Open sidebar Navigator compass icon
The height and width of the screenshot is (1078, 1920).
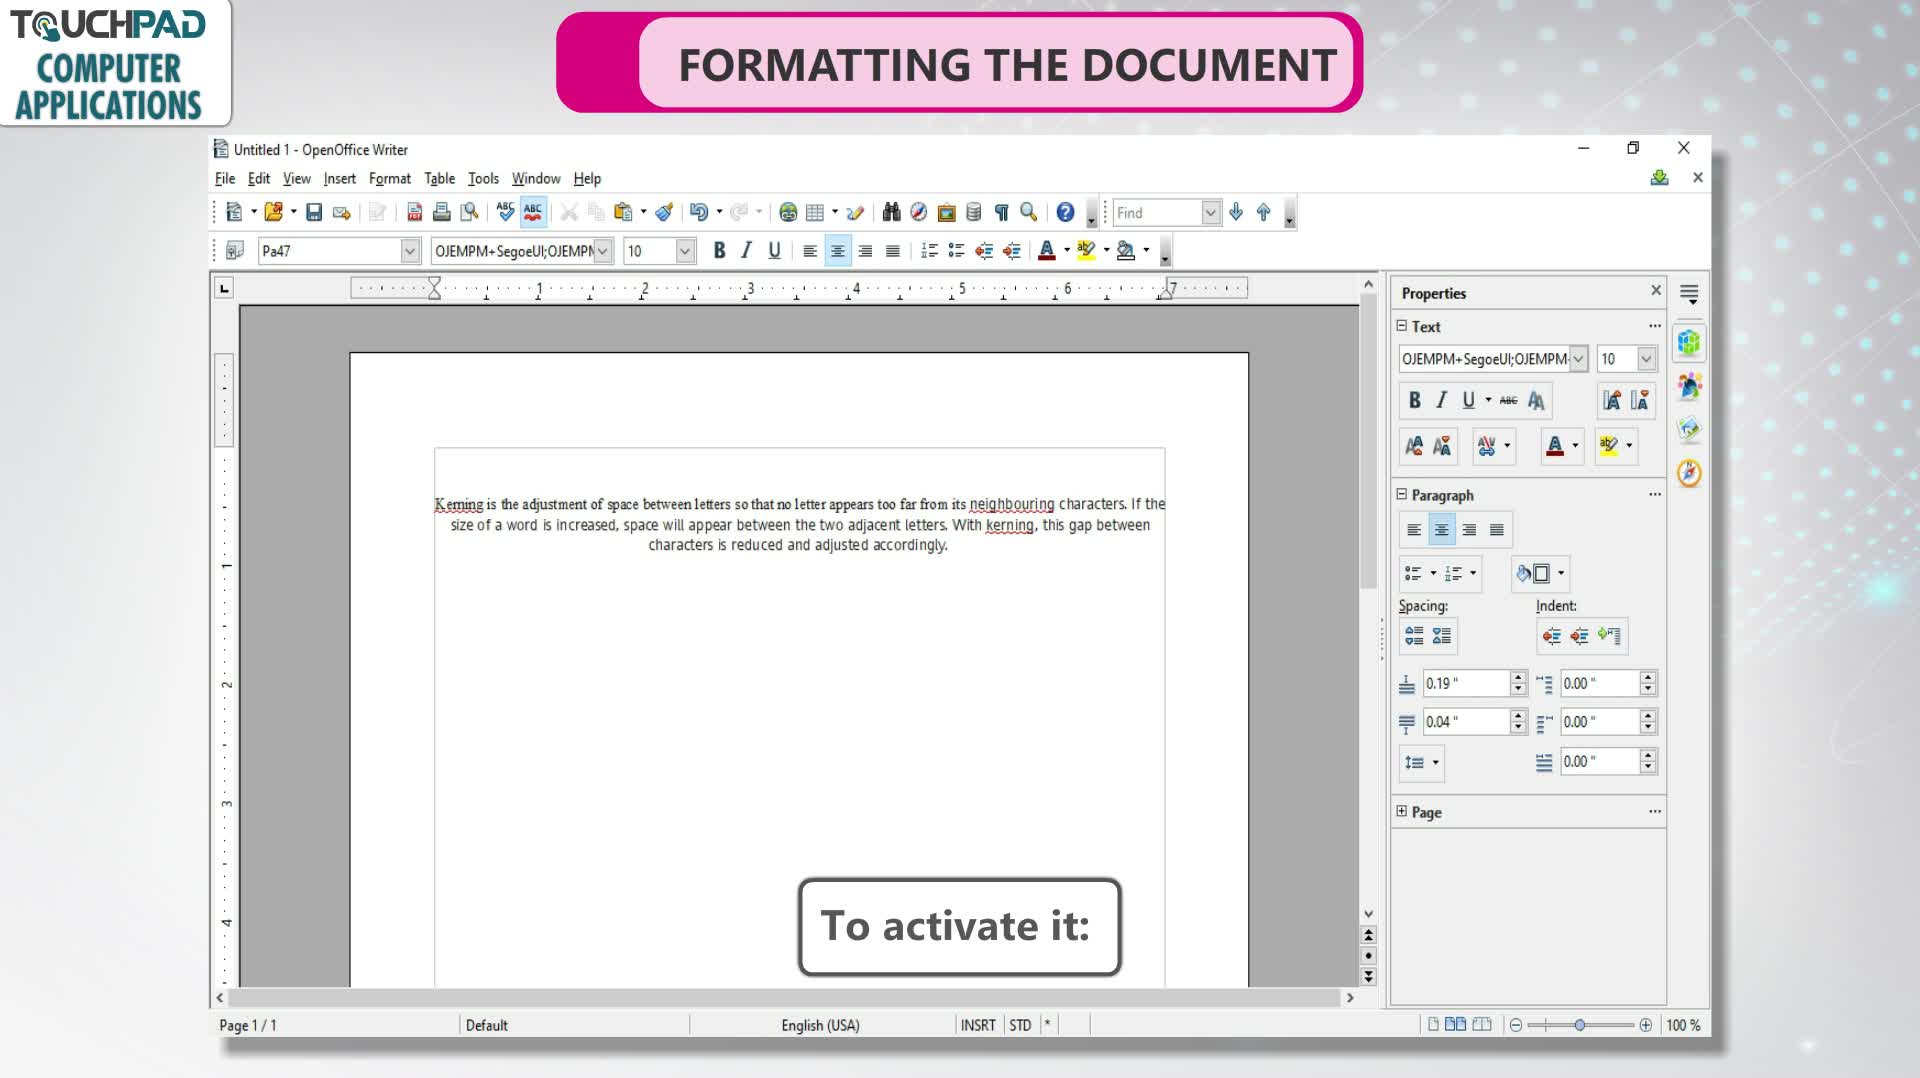pyautogui.click(x=1689, y=473)
